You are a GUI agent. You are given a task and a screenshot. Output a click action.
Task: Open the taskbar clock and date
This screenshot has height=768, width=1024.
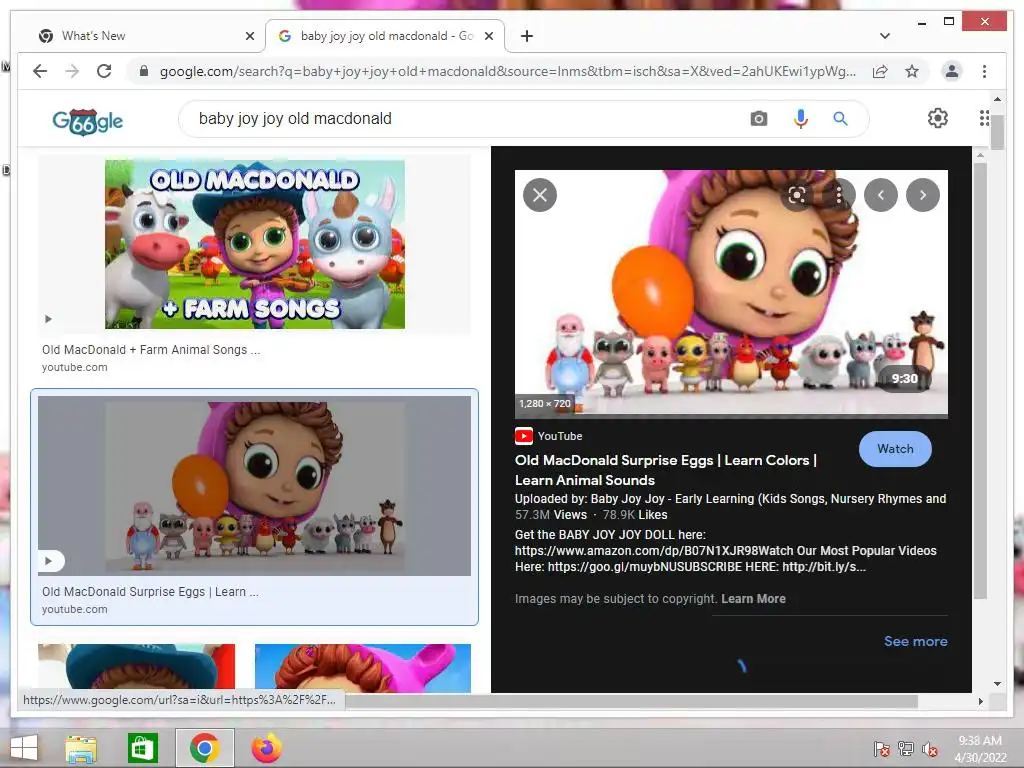(980, 749)
